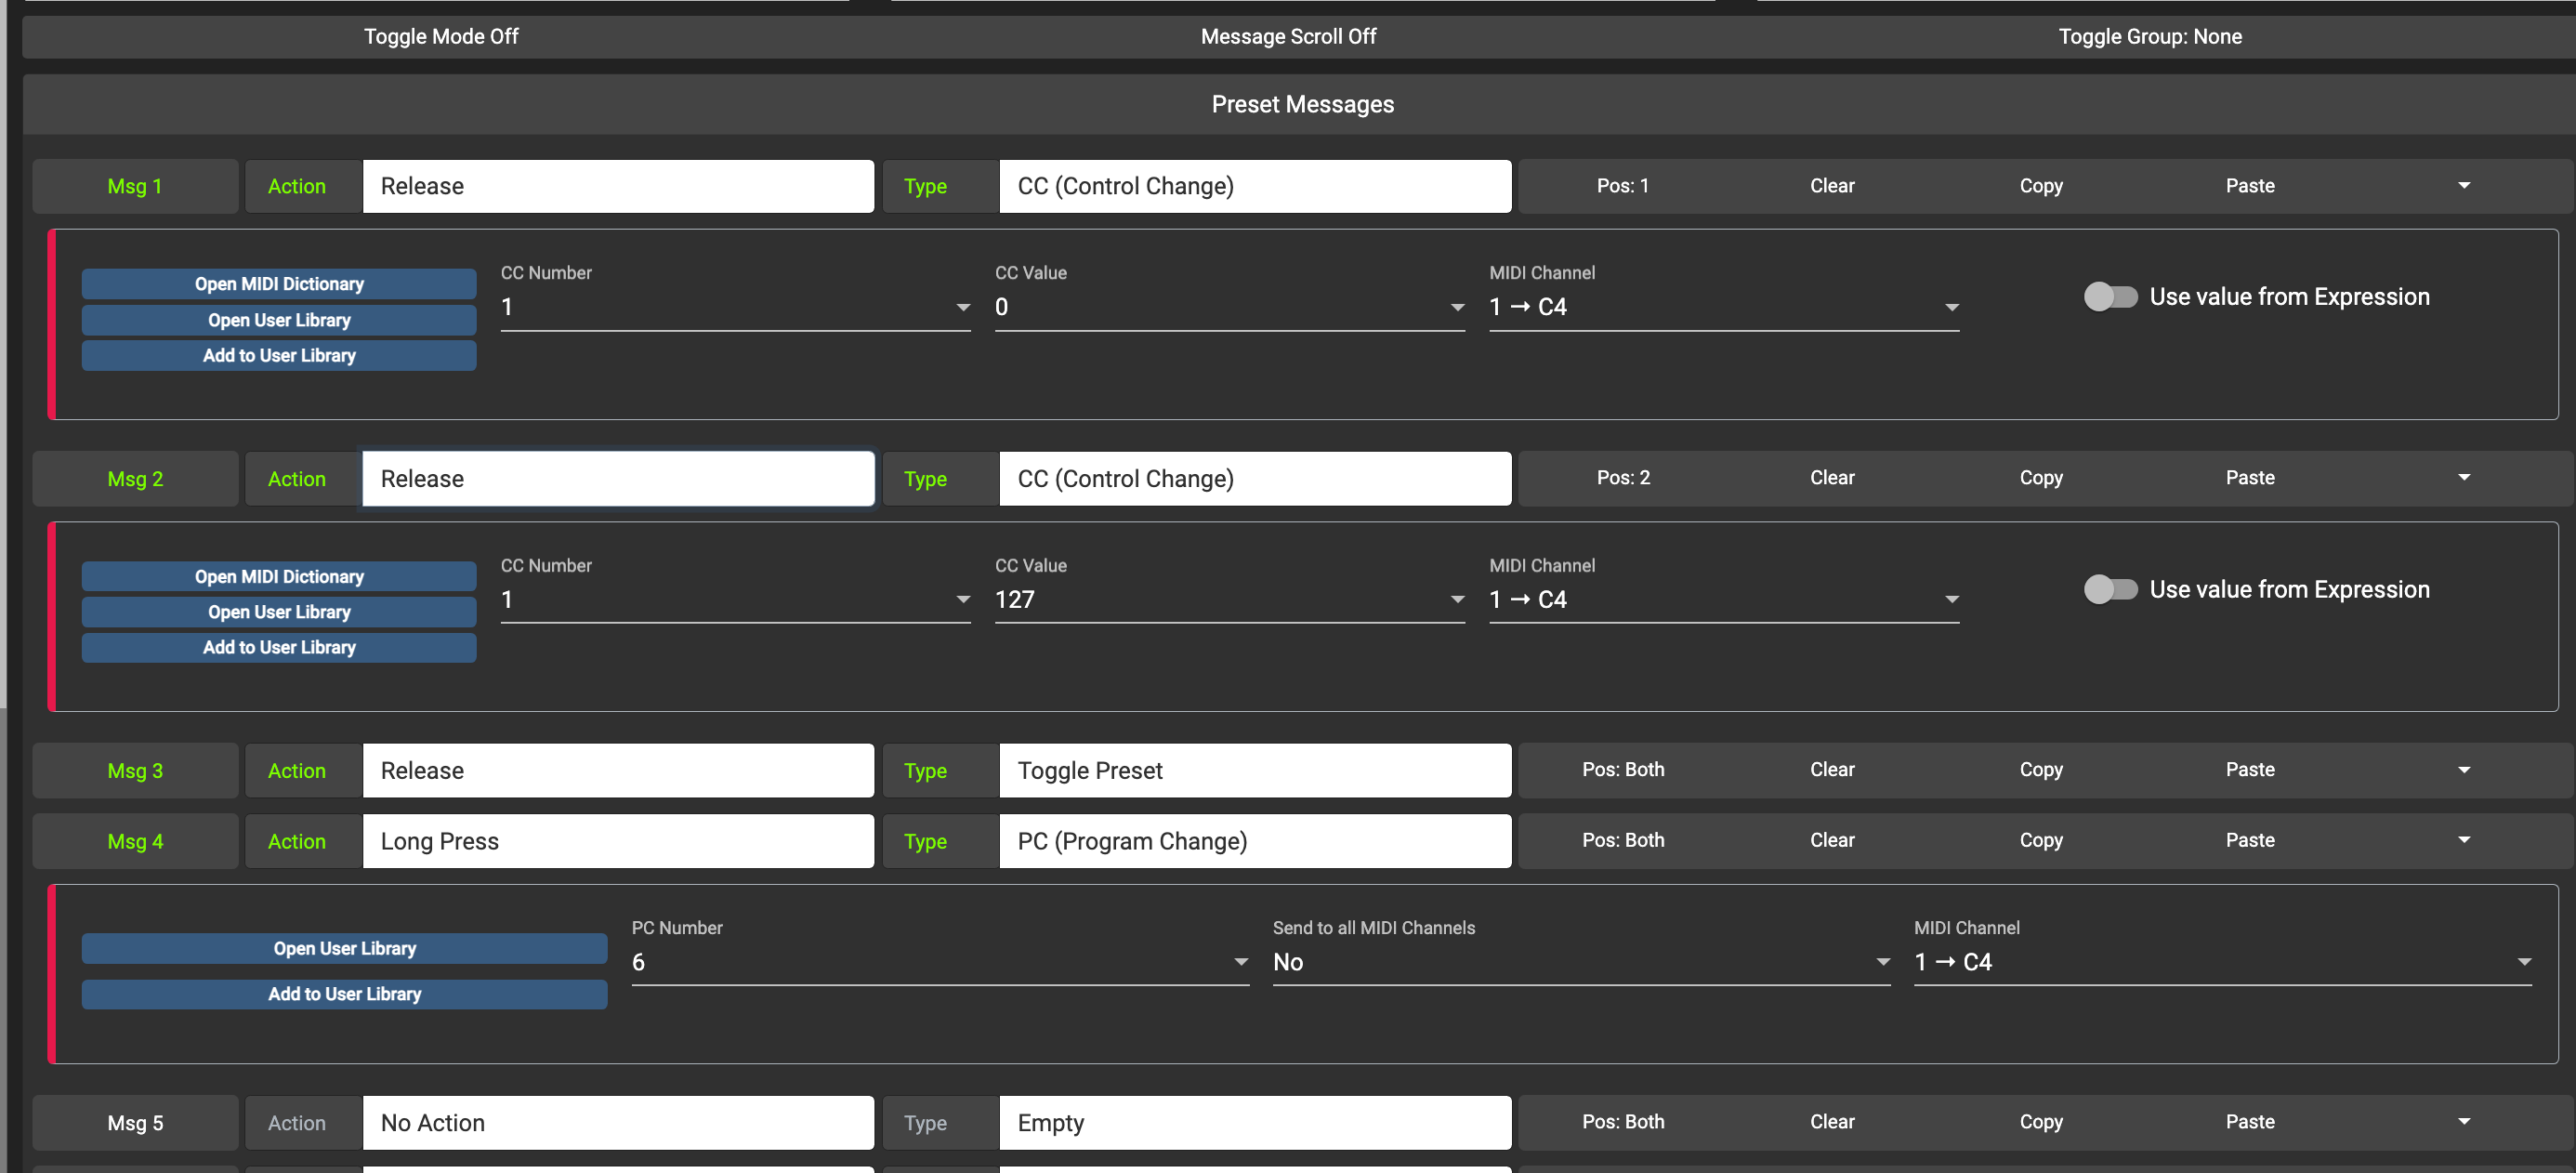Copy the Msg 2 message
Screen dimensions: 2576x1173
(2040, 478)
